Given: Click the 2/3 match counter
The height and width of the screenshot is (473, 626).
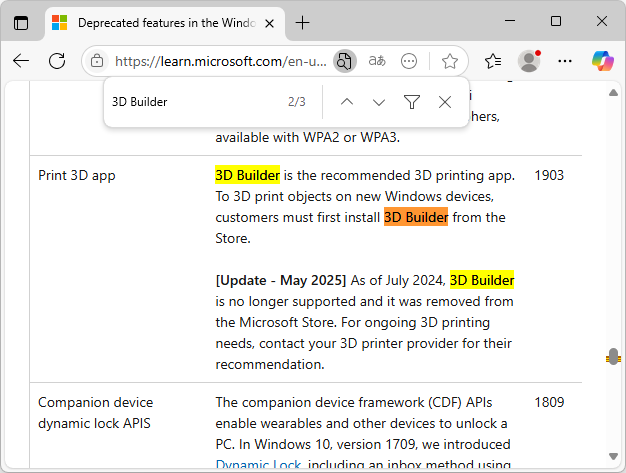Looking at the screenshot, I should 297,102.
